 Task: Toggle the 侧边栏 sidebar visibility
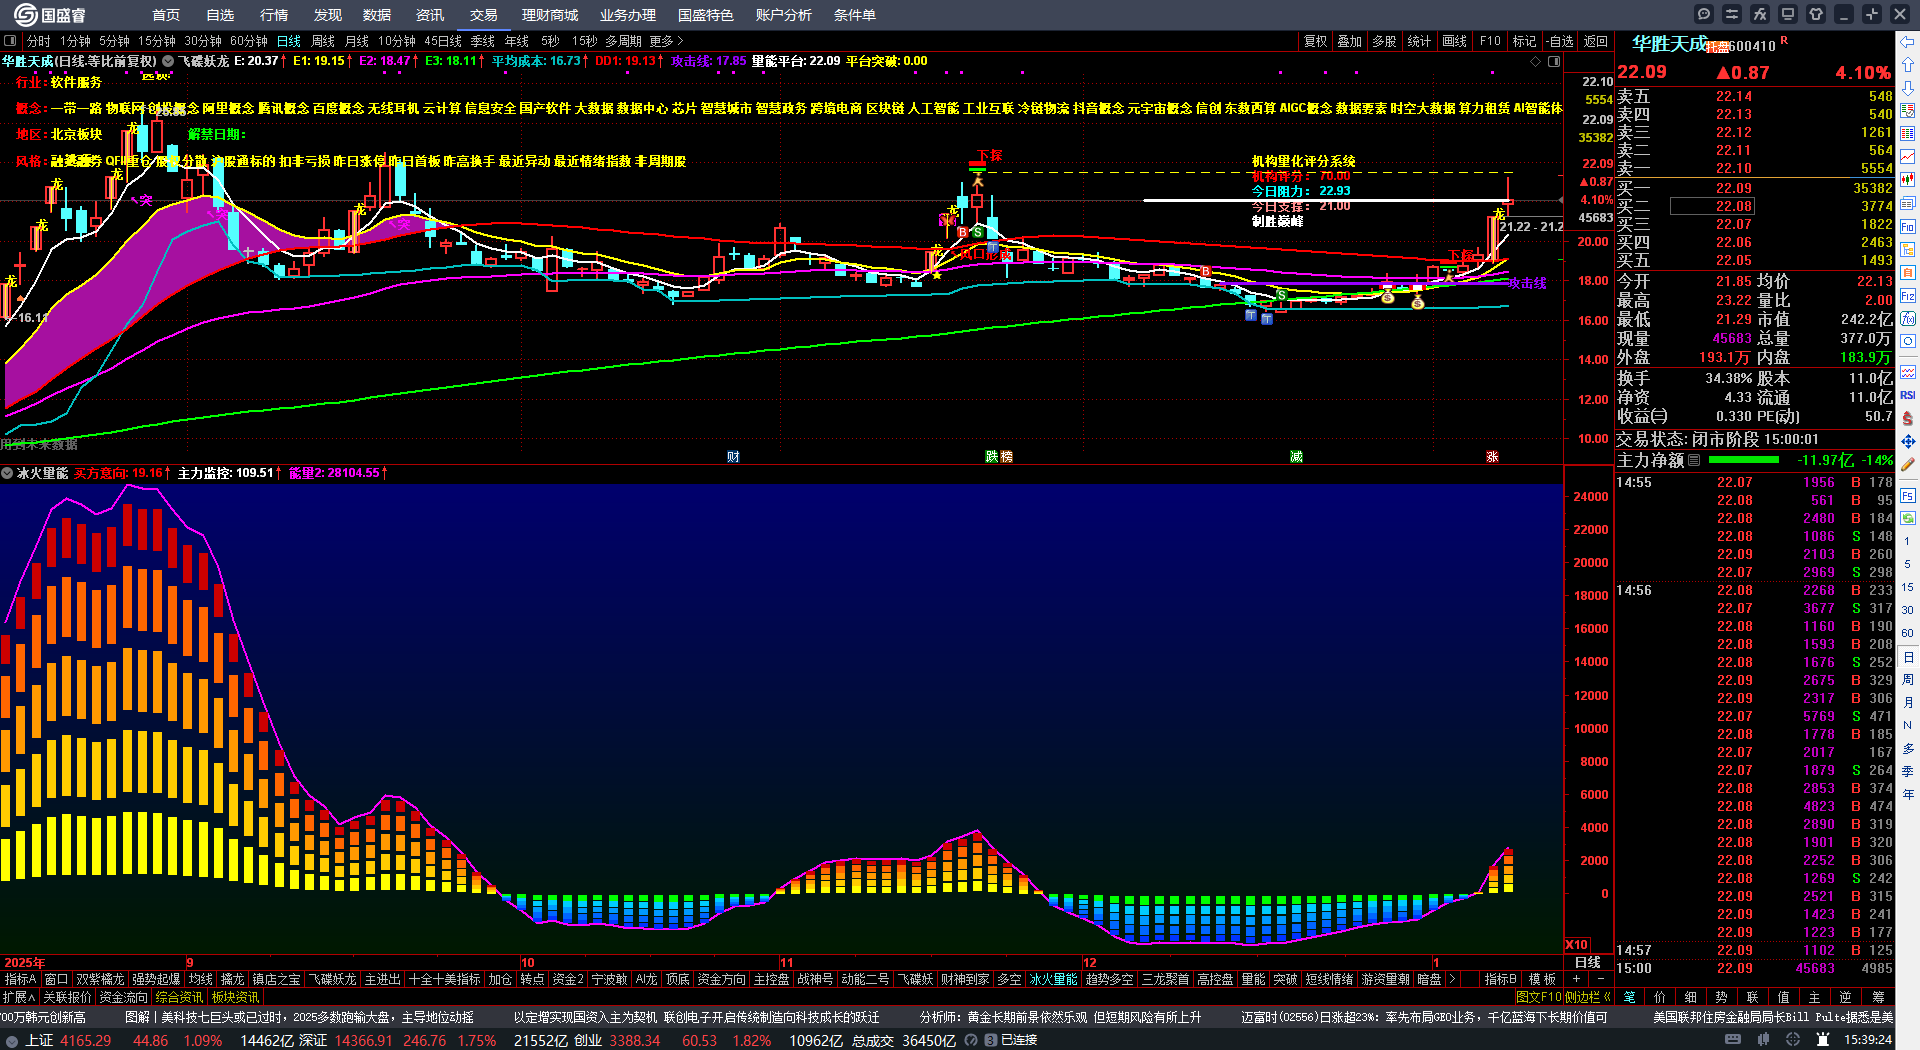[x=1587, y=997]
